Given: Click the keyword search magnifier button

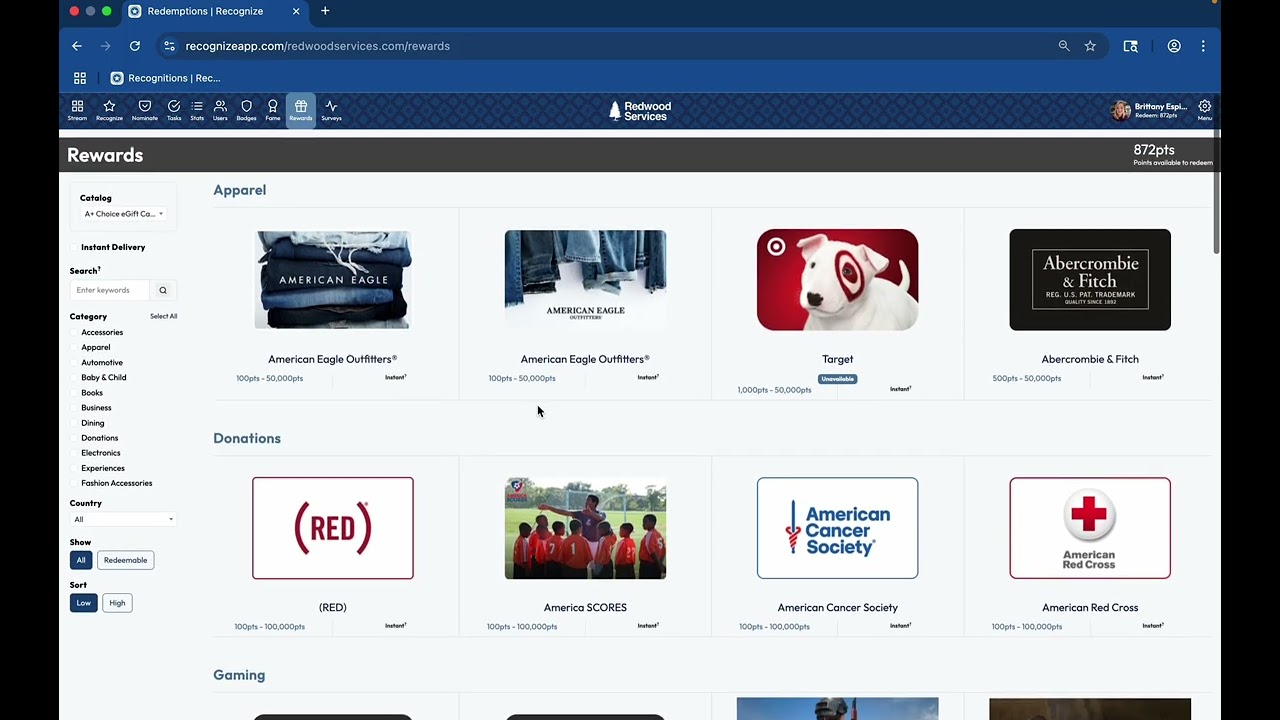Looking at the screenshot, I should (163, 290).
